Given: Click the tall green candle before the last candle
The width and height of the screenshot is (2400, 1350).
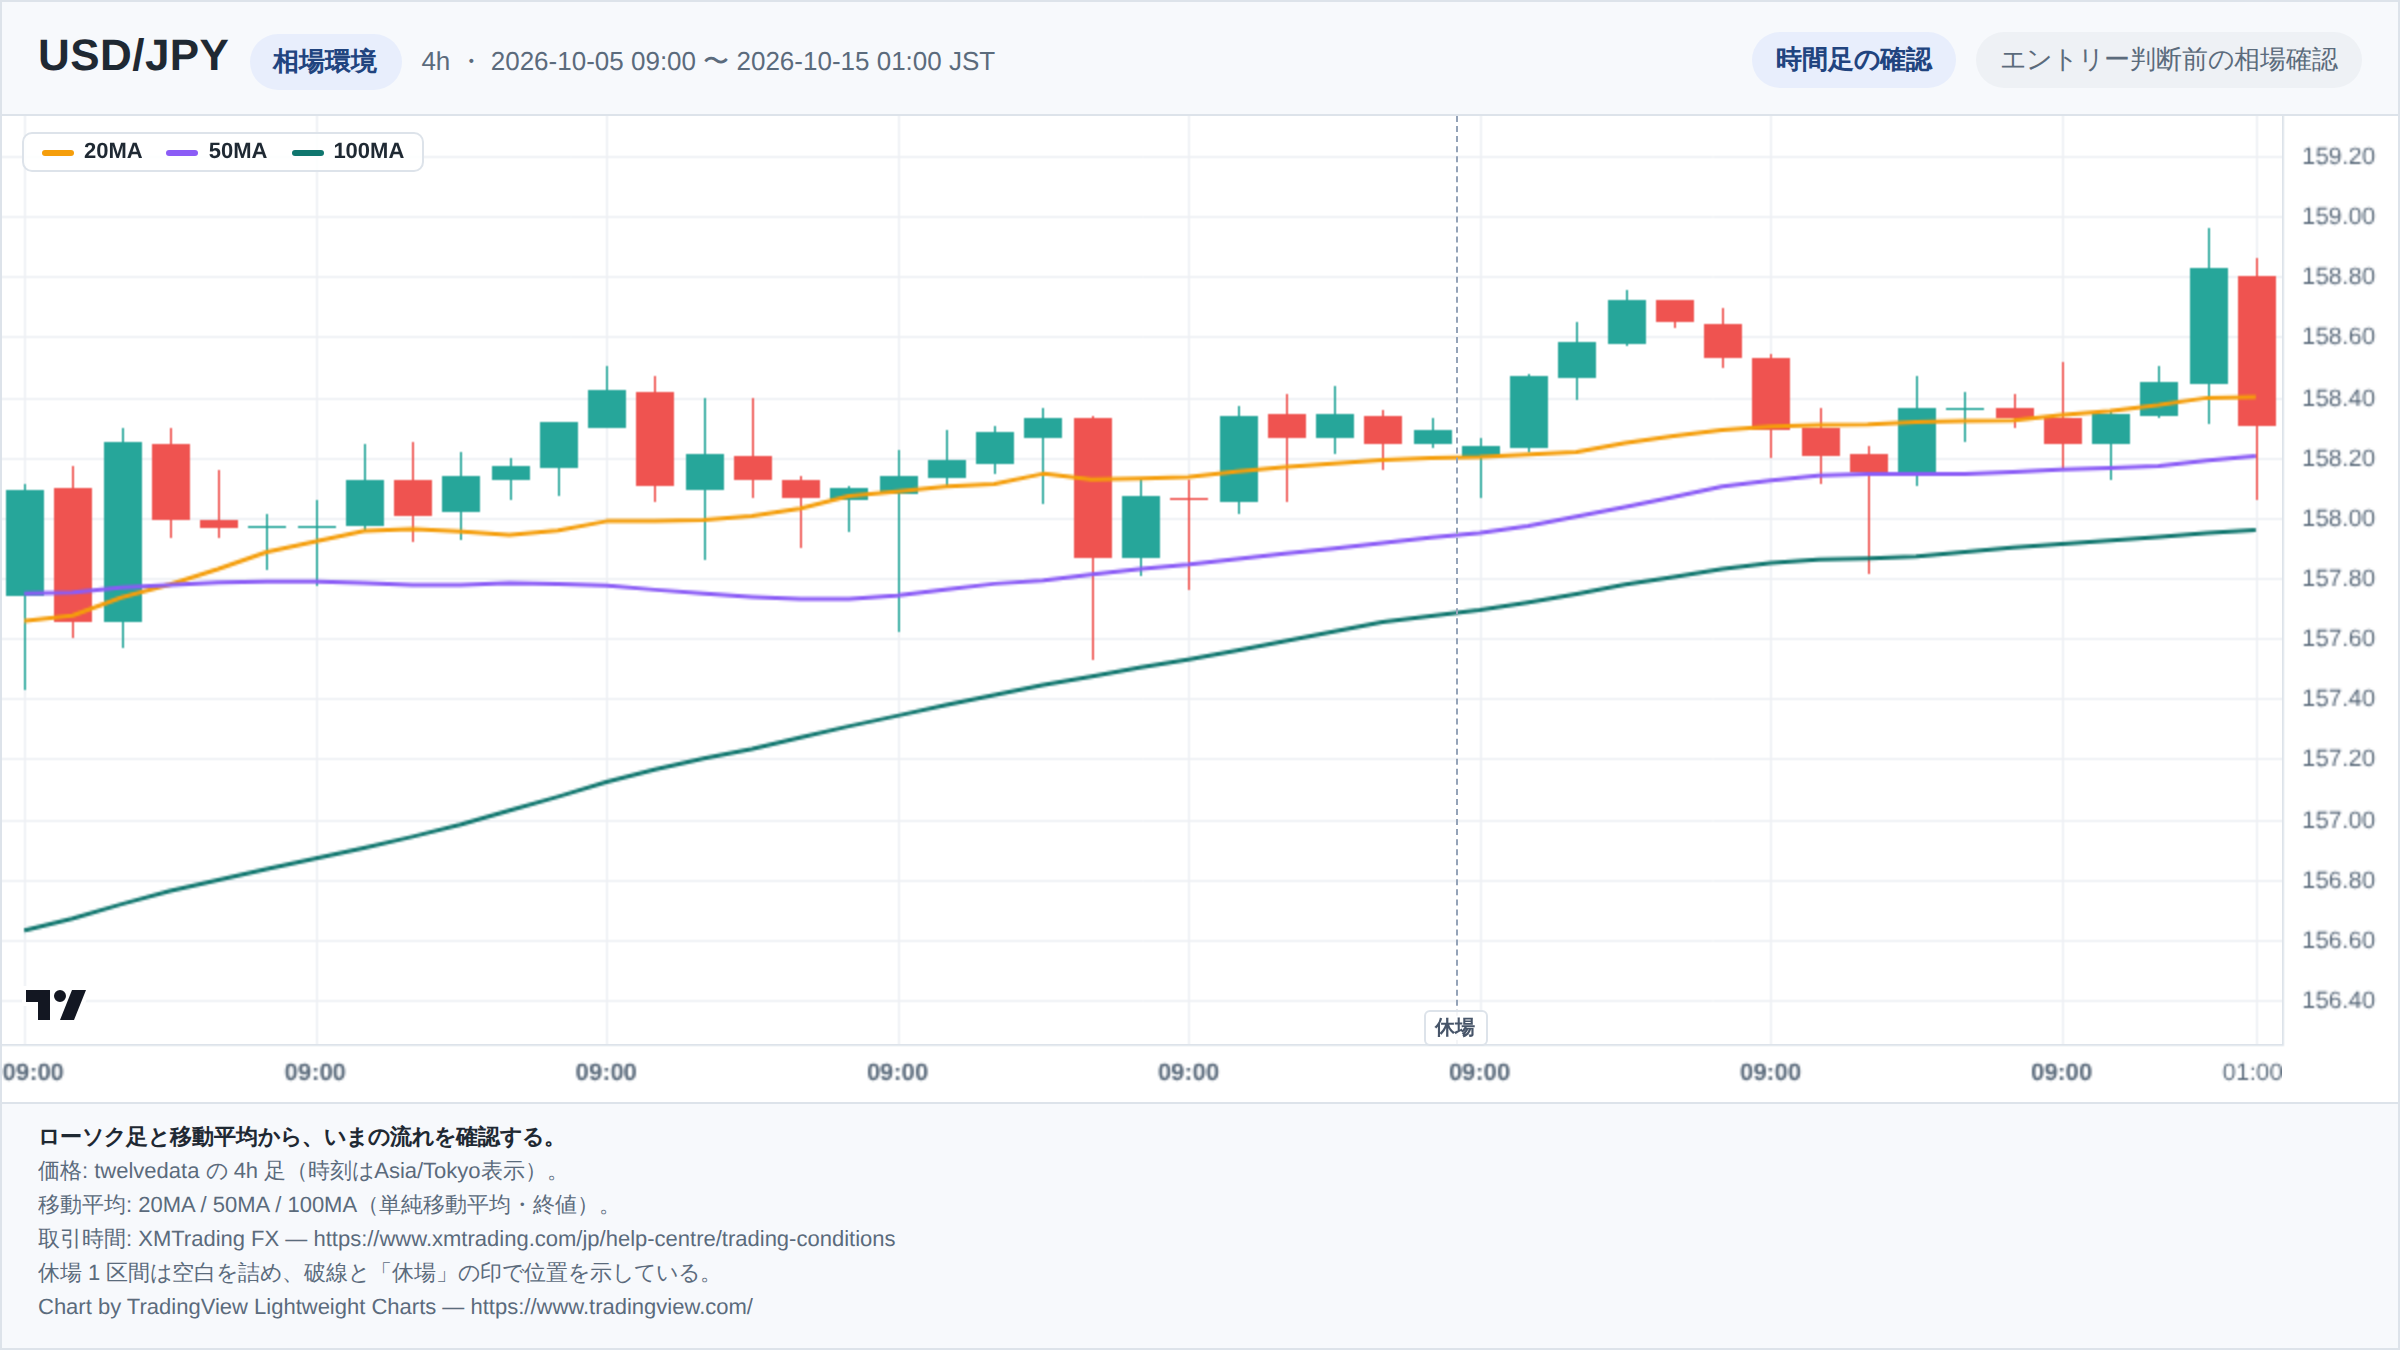Looking at the screenshot, I should pos(2209,326).
